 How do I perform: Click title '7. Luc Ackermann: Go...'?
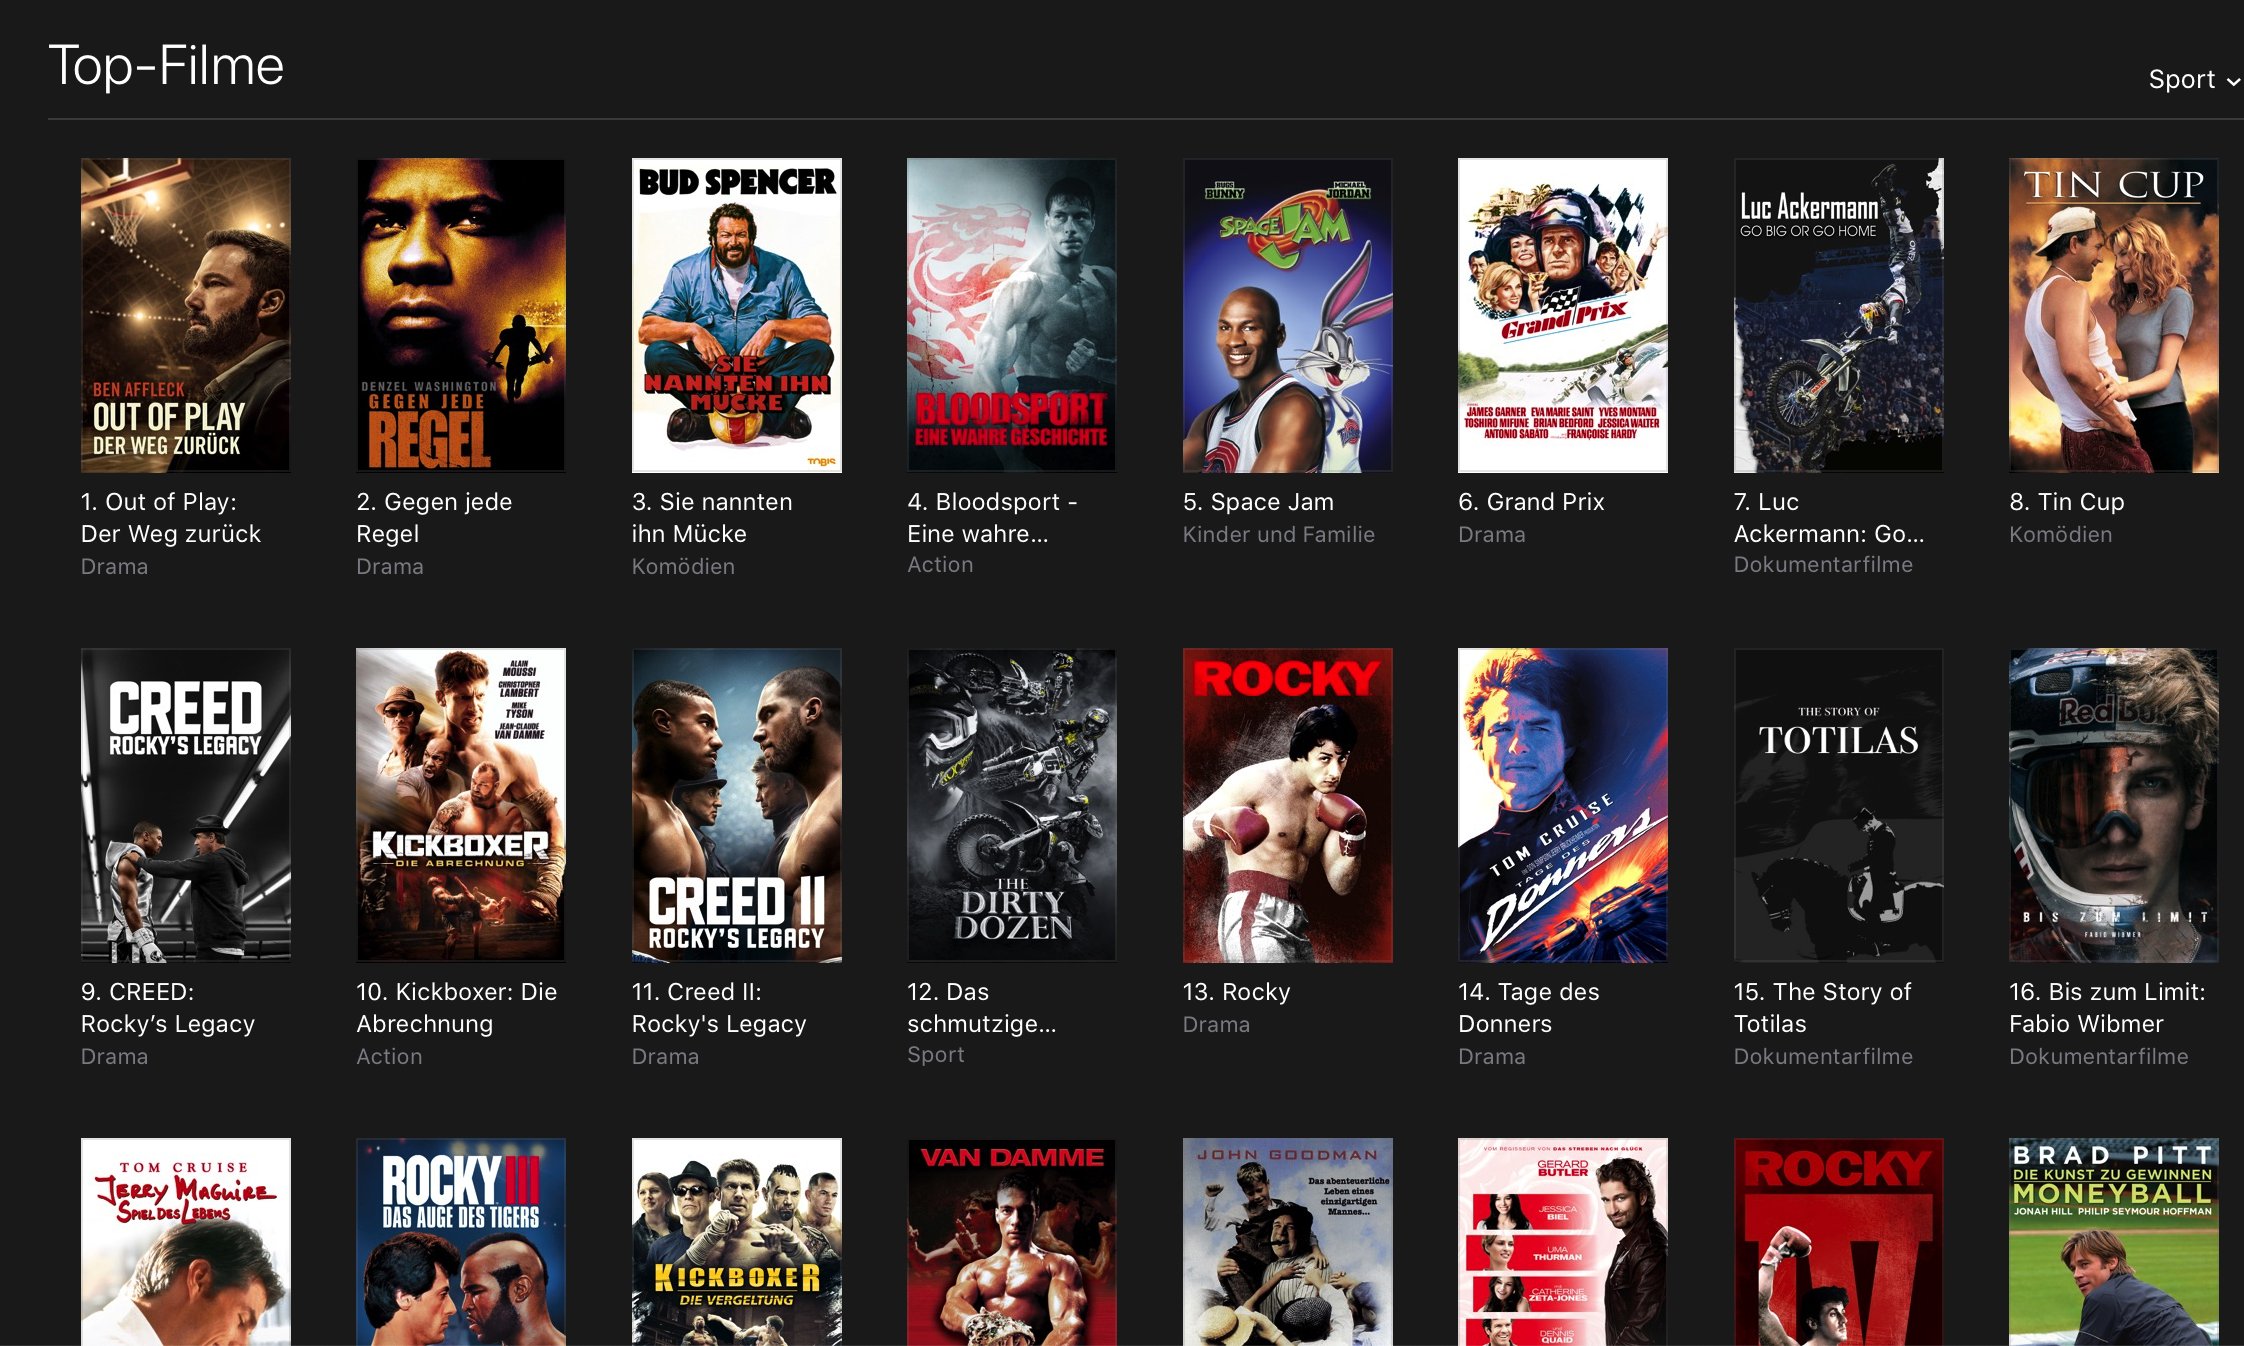[1829, 518]
